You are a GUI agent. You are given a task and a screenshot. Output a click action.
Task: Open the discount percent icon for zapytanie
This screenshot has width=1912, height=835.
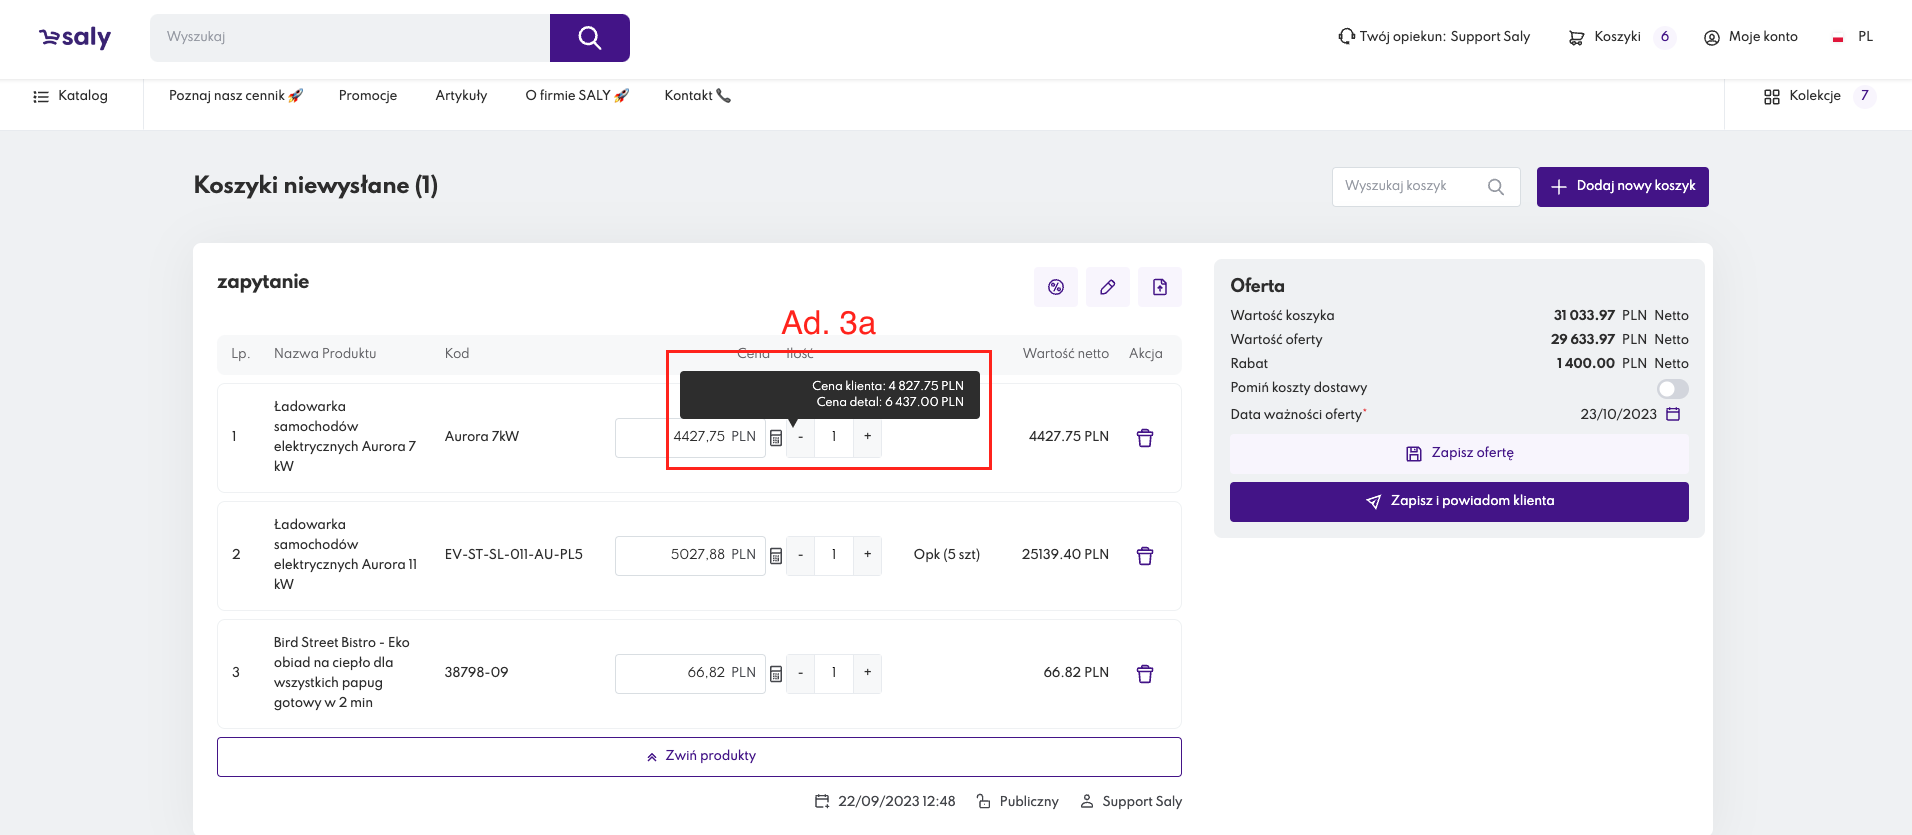[1055, 287]
